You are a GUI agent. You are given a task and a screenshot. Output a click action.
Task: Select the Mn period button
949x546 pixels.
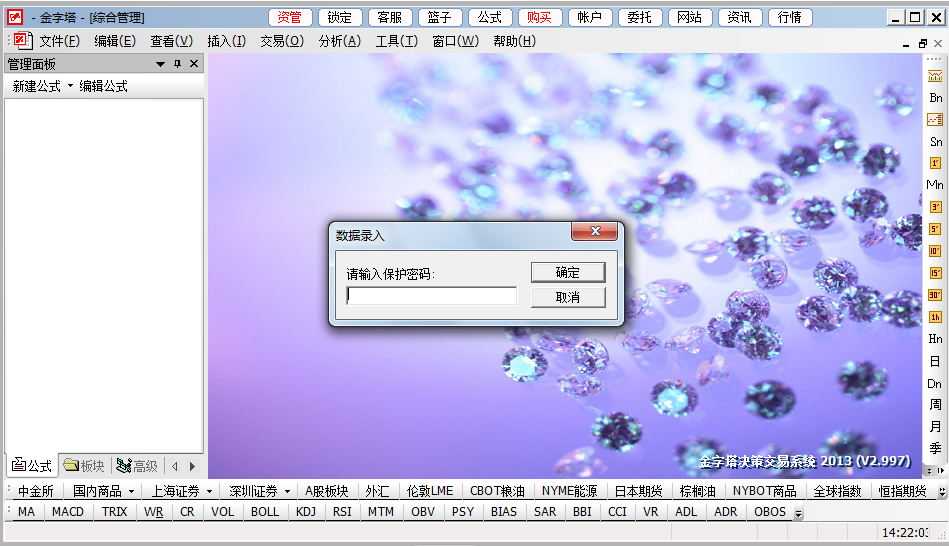[935, 185]
